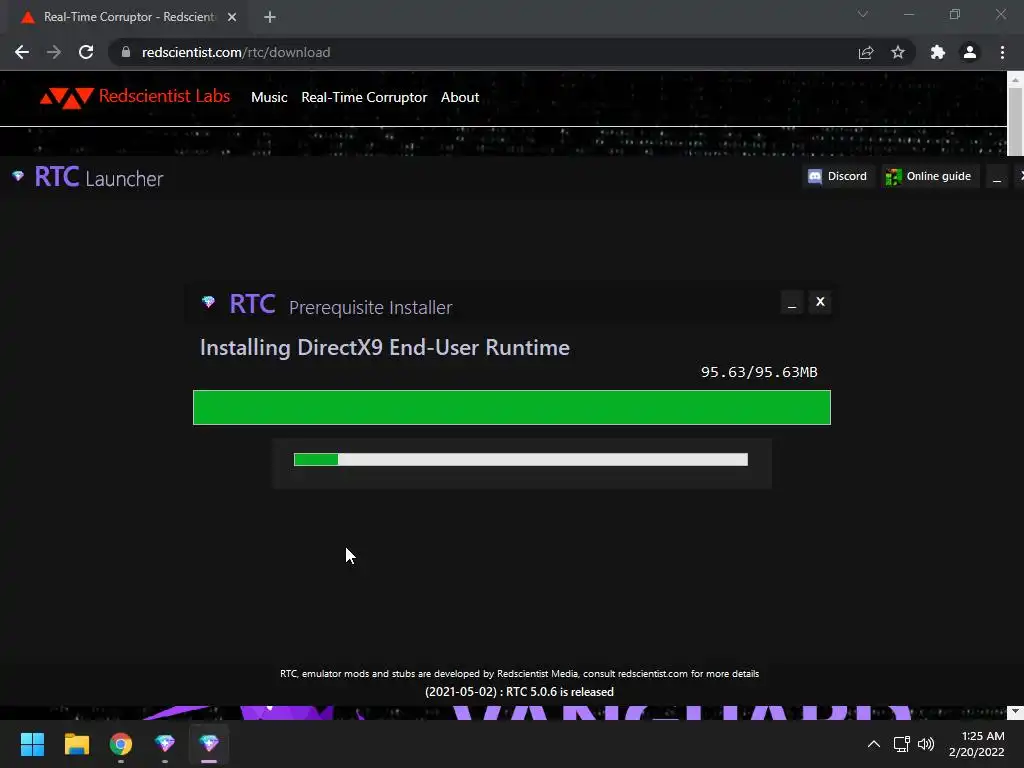Click the Redscientist Labs logo
This screenshot has height=768, width=1024.
pos(135,97)
